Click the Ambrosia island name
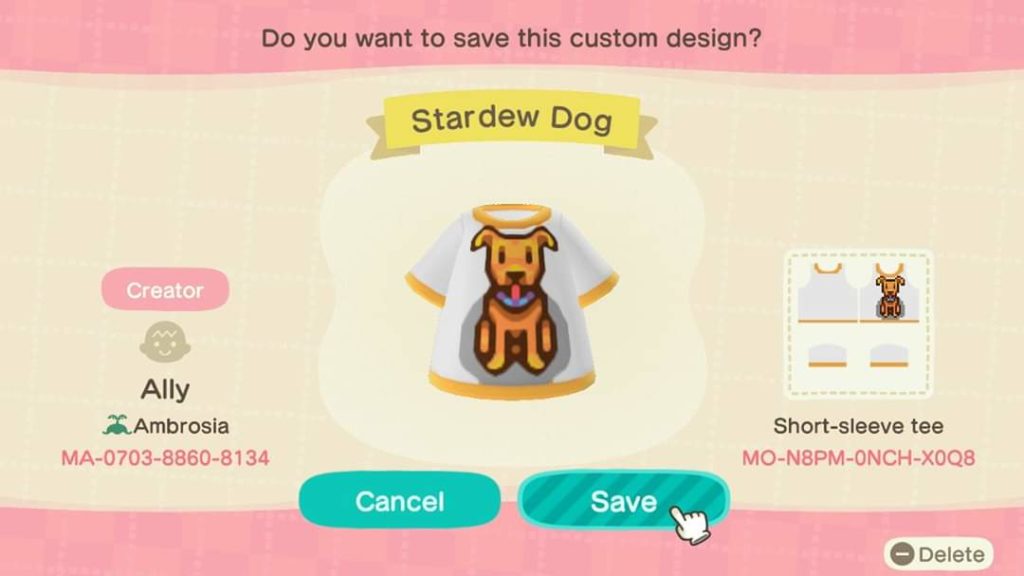 (x=181, y=426)
